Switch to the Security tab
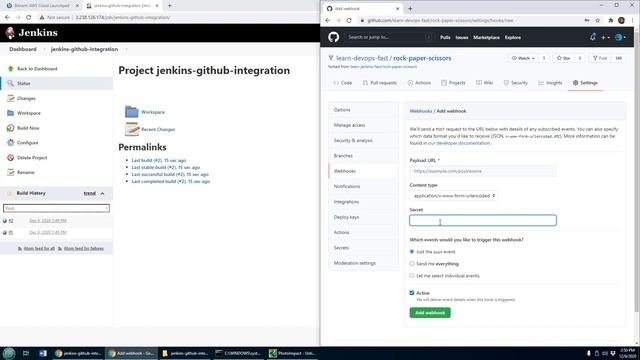Image resolution: width=640 pixels, height=360 pixels. tap(516, 82)
